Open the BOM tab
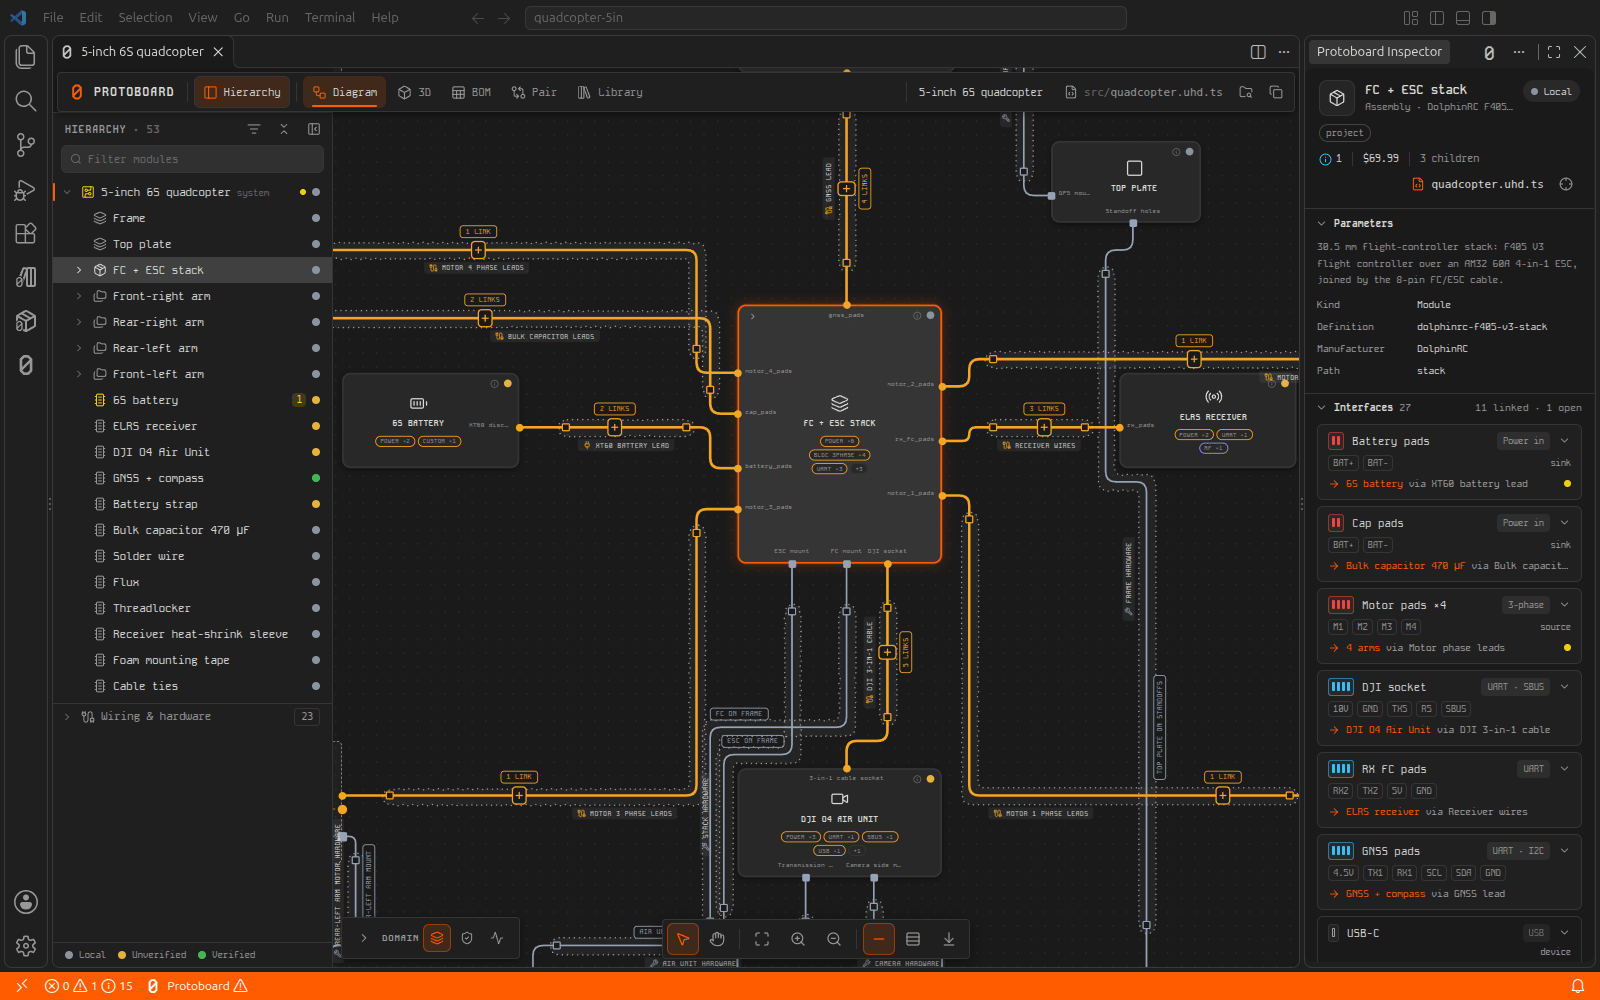Image resolution: width=1600 pixels, height=1000 pixels. tap(472, 92)
